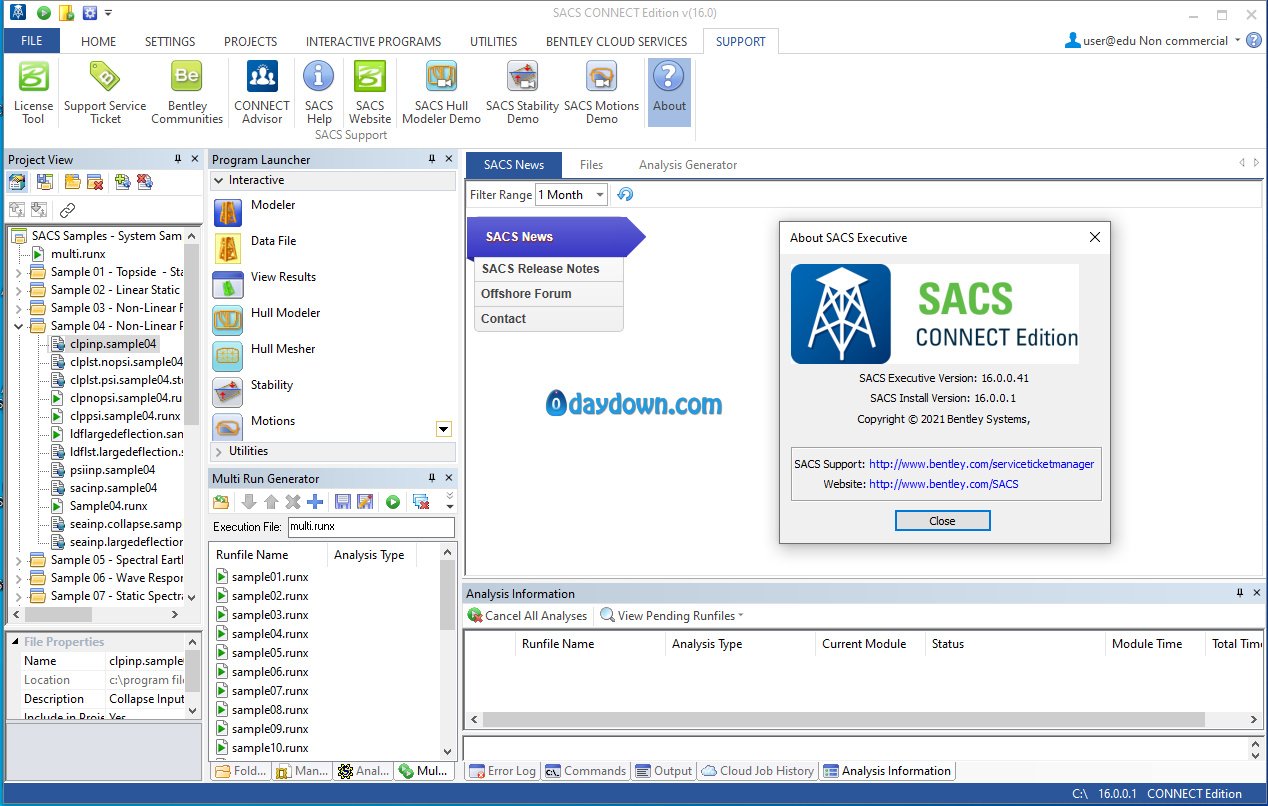Switch to the SETTINGS ribbon tab

point(170,42)
